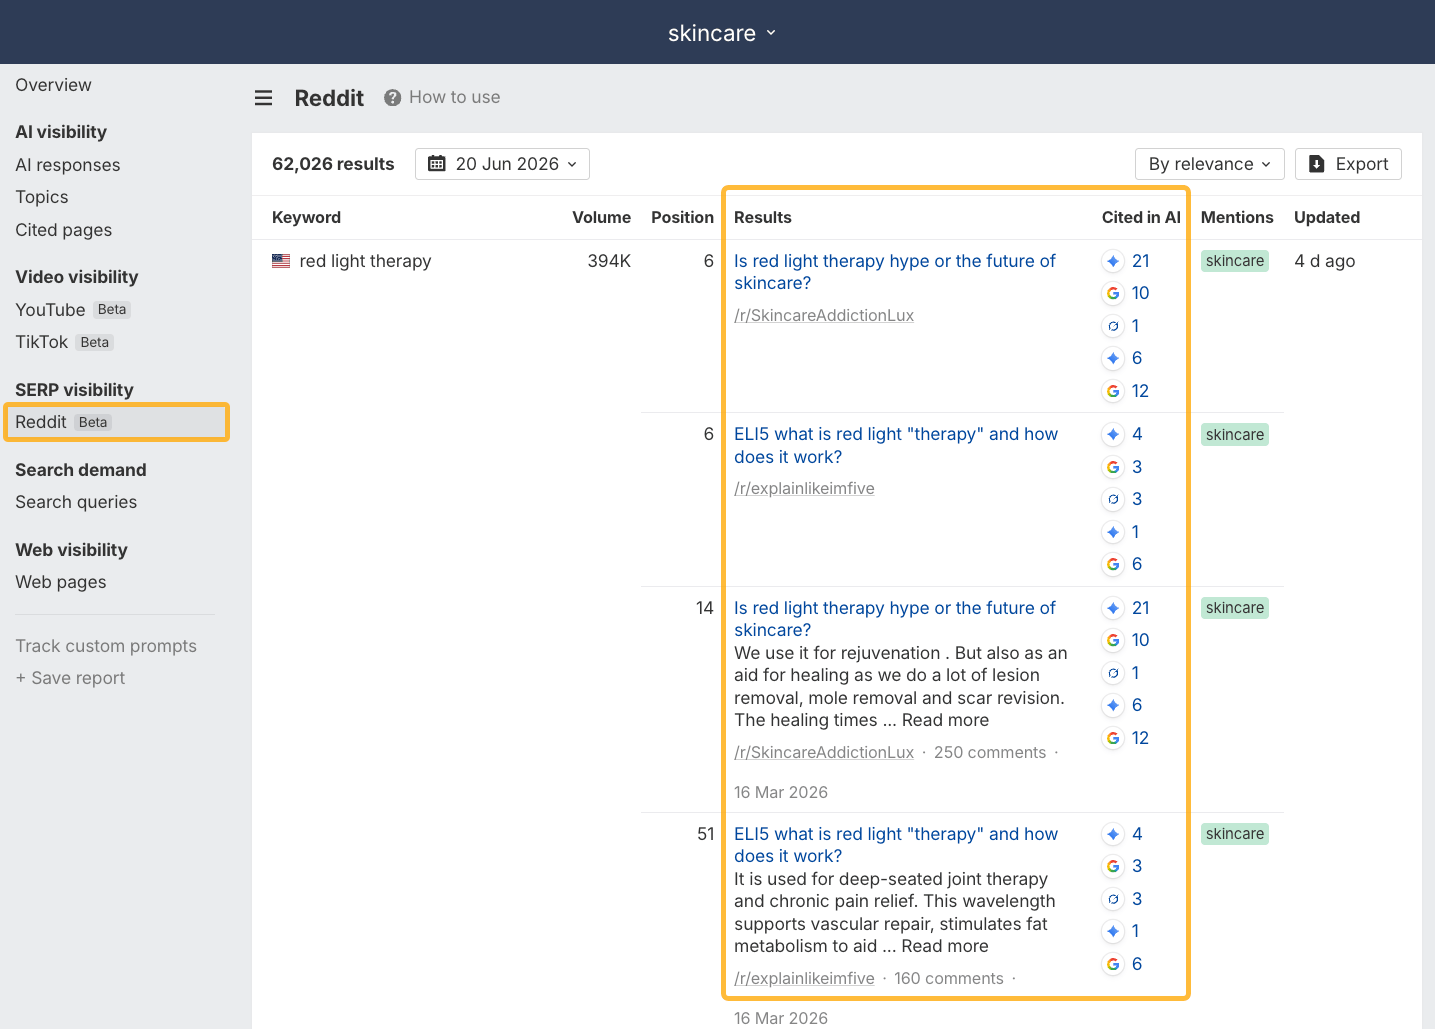The width and height of the screenshot is (1435, 1029).
Task: Click the Export button
Action: (x=1348, y=164)
